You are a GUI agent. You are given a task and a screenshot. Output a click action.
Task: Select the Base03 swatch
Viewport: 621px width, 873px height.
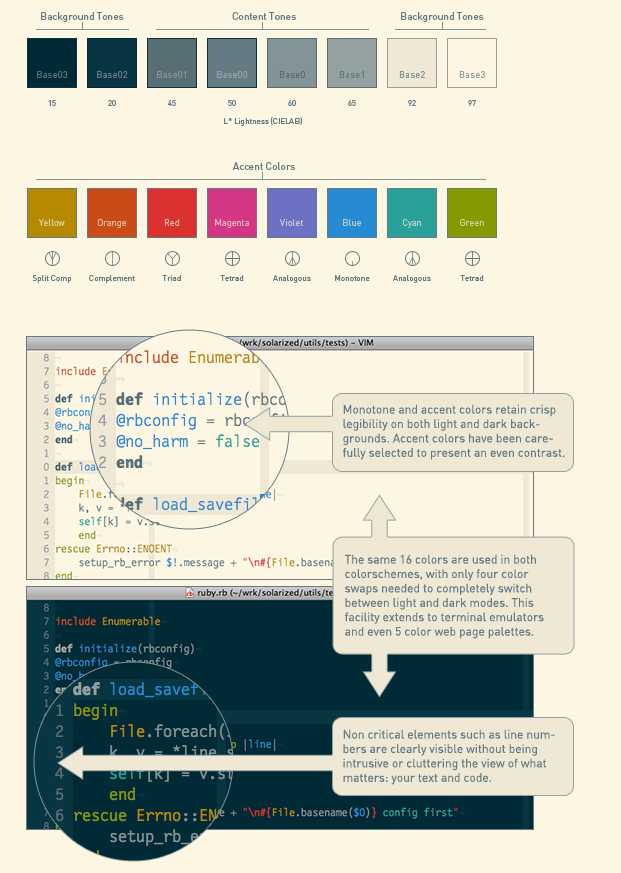[x=52, y=63]
